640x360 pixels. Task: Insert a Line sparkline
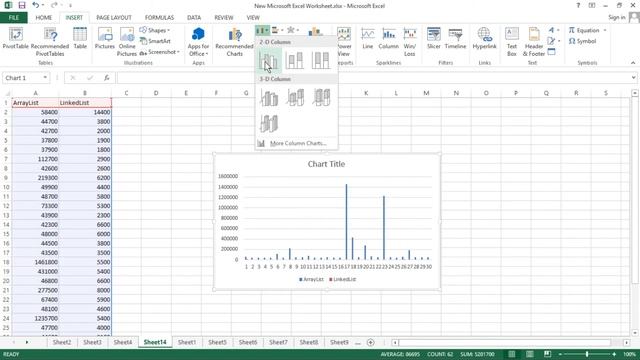pyautogui.click(x=368, y=39)
